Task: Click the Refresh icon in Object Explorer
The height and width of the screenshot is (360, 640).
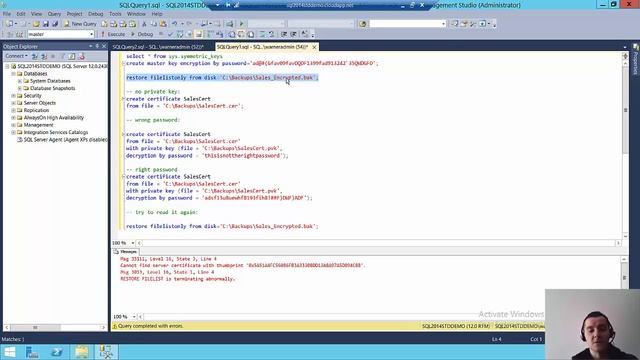Action: (72, 56)
